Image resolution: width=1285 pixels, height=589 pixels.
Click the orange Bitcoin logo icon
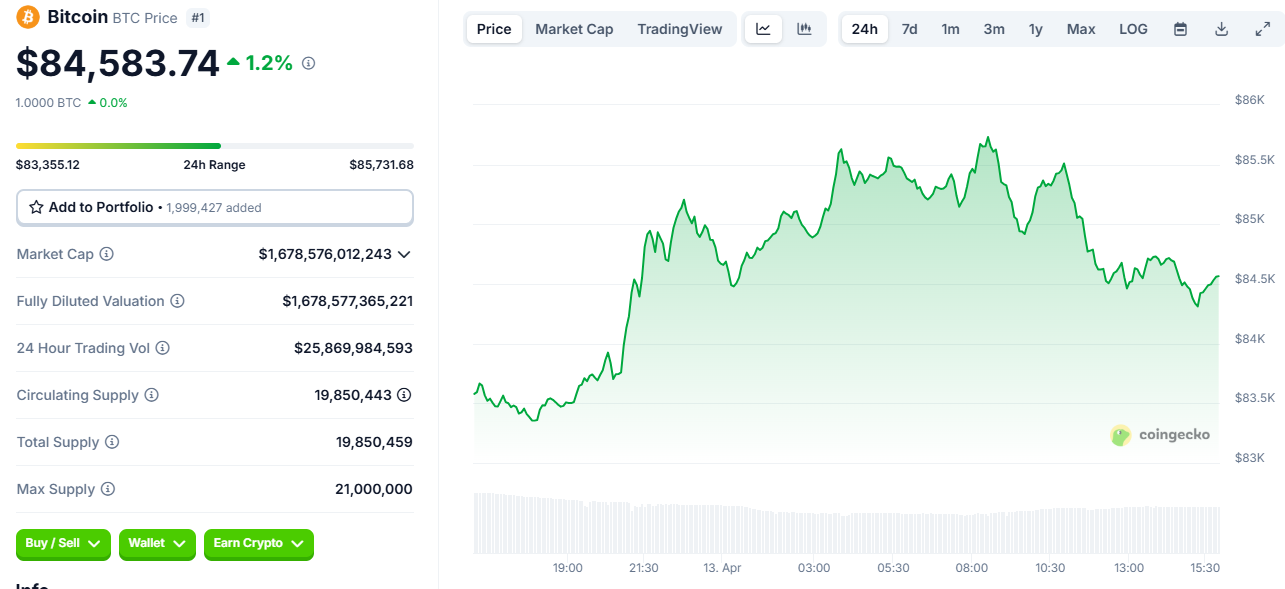[x=28, y=17]
